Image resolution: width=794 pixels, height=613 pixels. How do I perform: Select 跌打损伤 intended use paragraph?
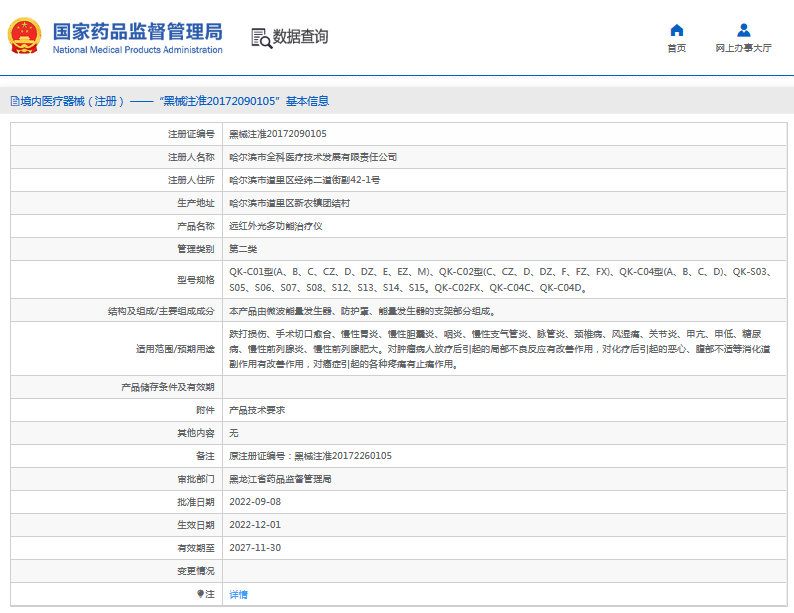tap(500, 349)
